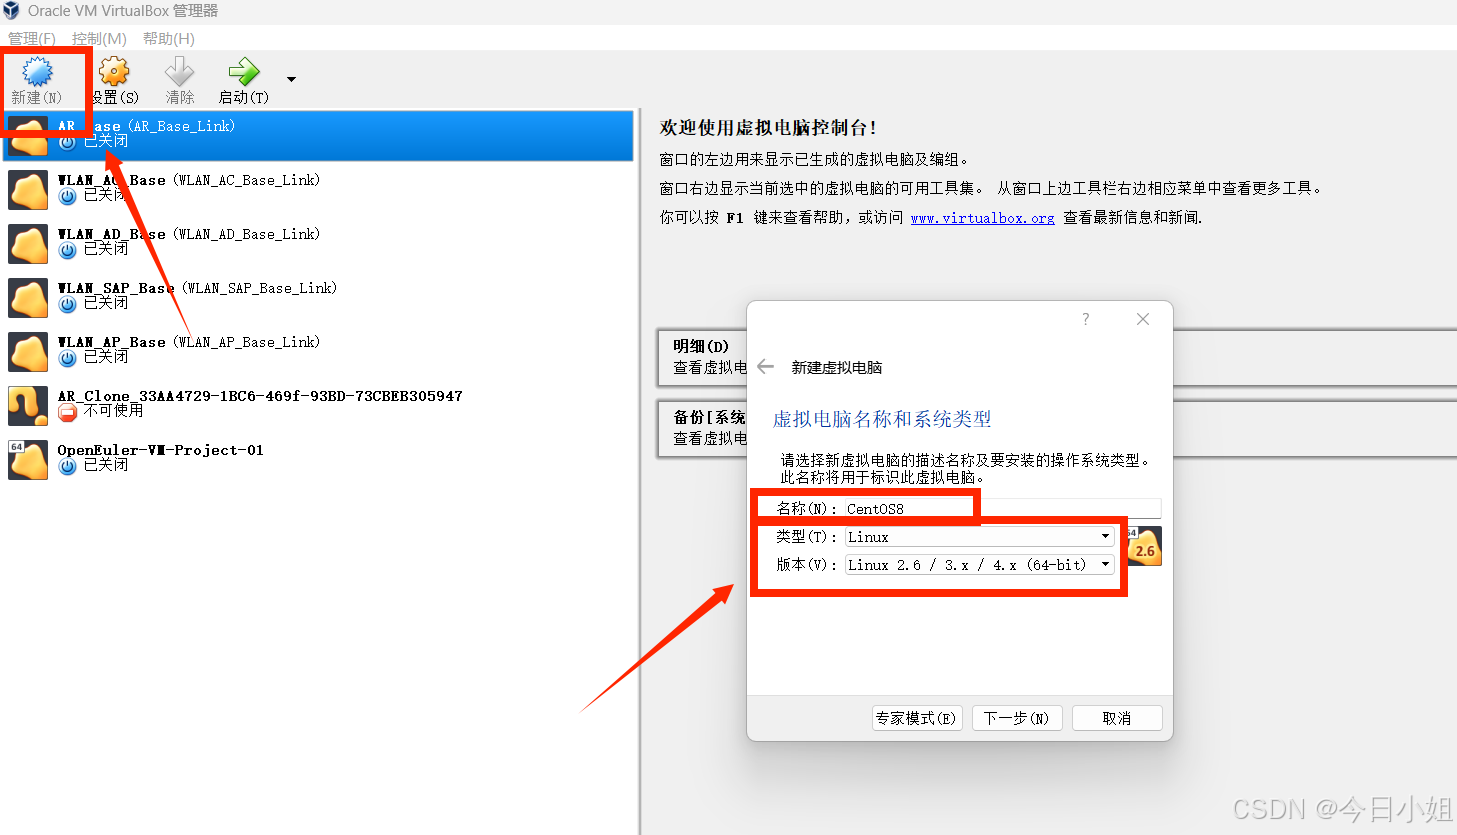Screen dimensions: 1457x835
Task: Open the www.virtualbox.org link
Action: click(x=982, y=218)
